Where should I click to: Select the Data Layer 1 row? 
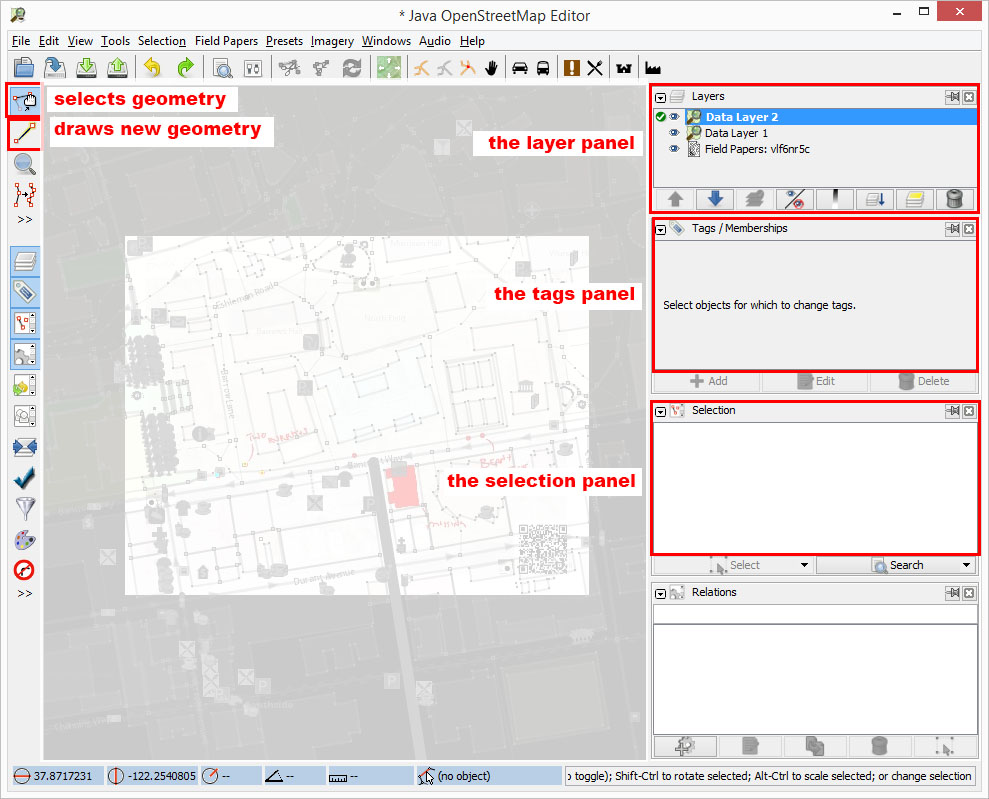[815, 133]
